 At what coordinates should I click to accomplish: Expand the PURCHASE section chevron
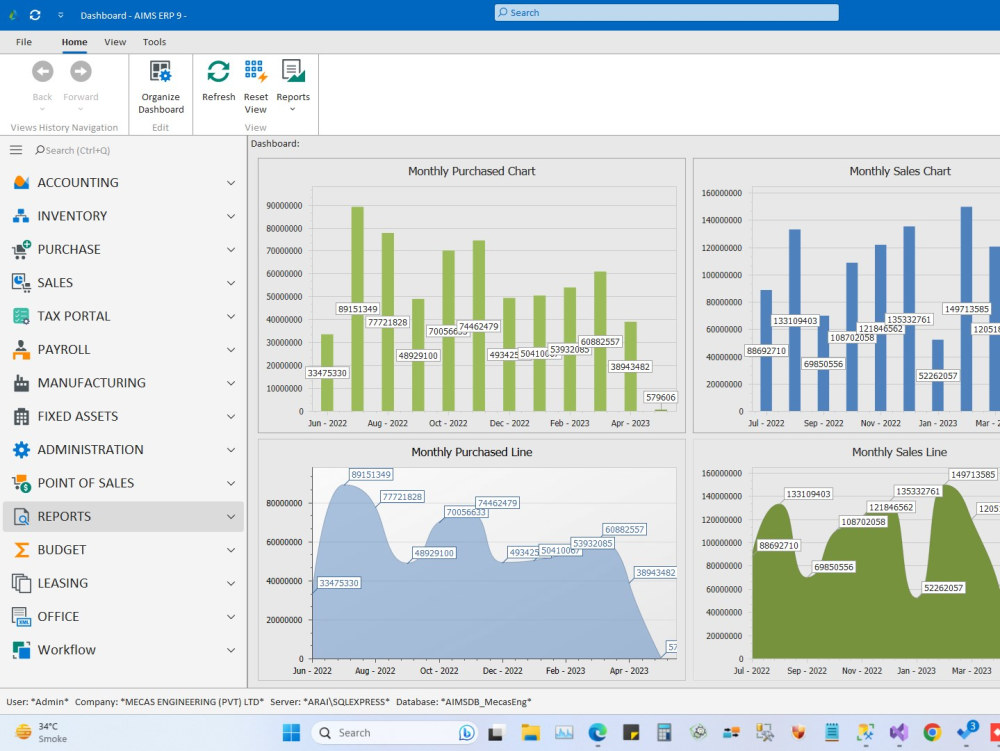coord(231,250)
